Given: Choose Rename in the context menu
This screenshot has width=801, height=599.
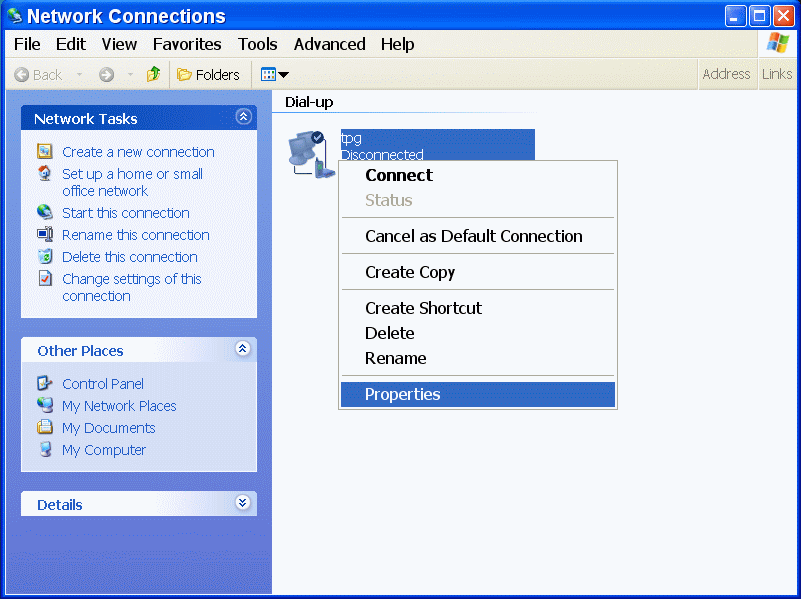Looking at the screenshot, I should [x=478, y=358].
